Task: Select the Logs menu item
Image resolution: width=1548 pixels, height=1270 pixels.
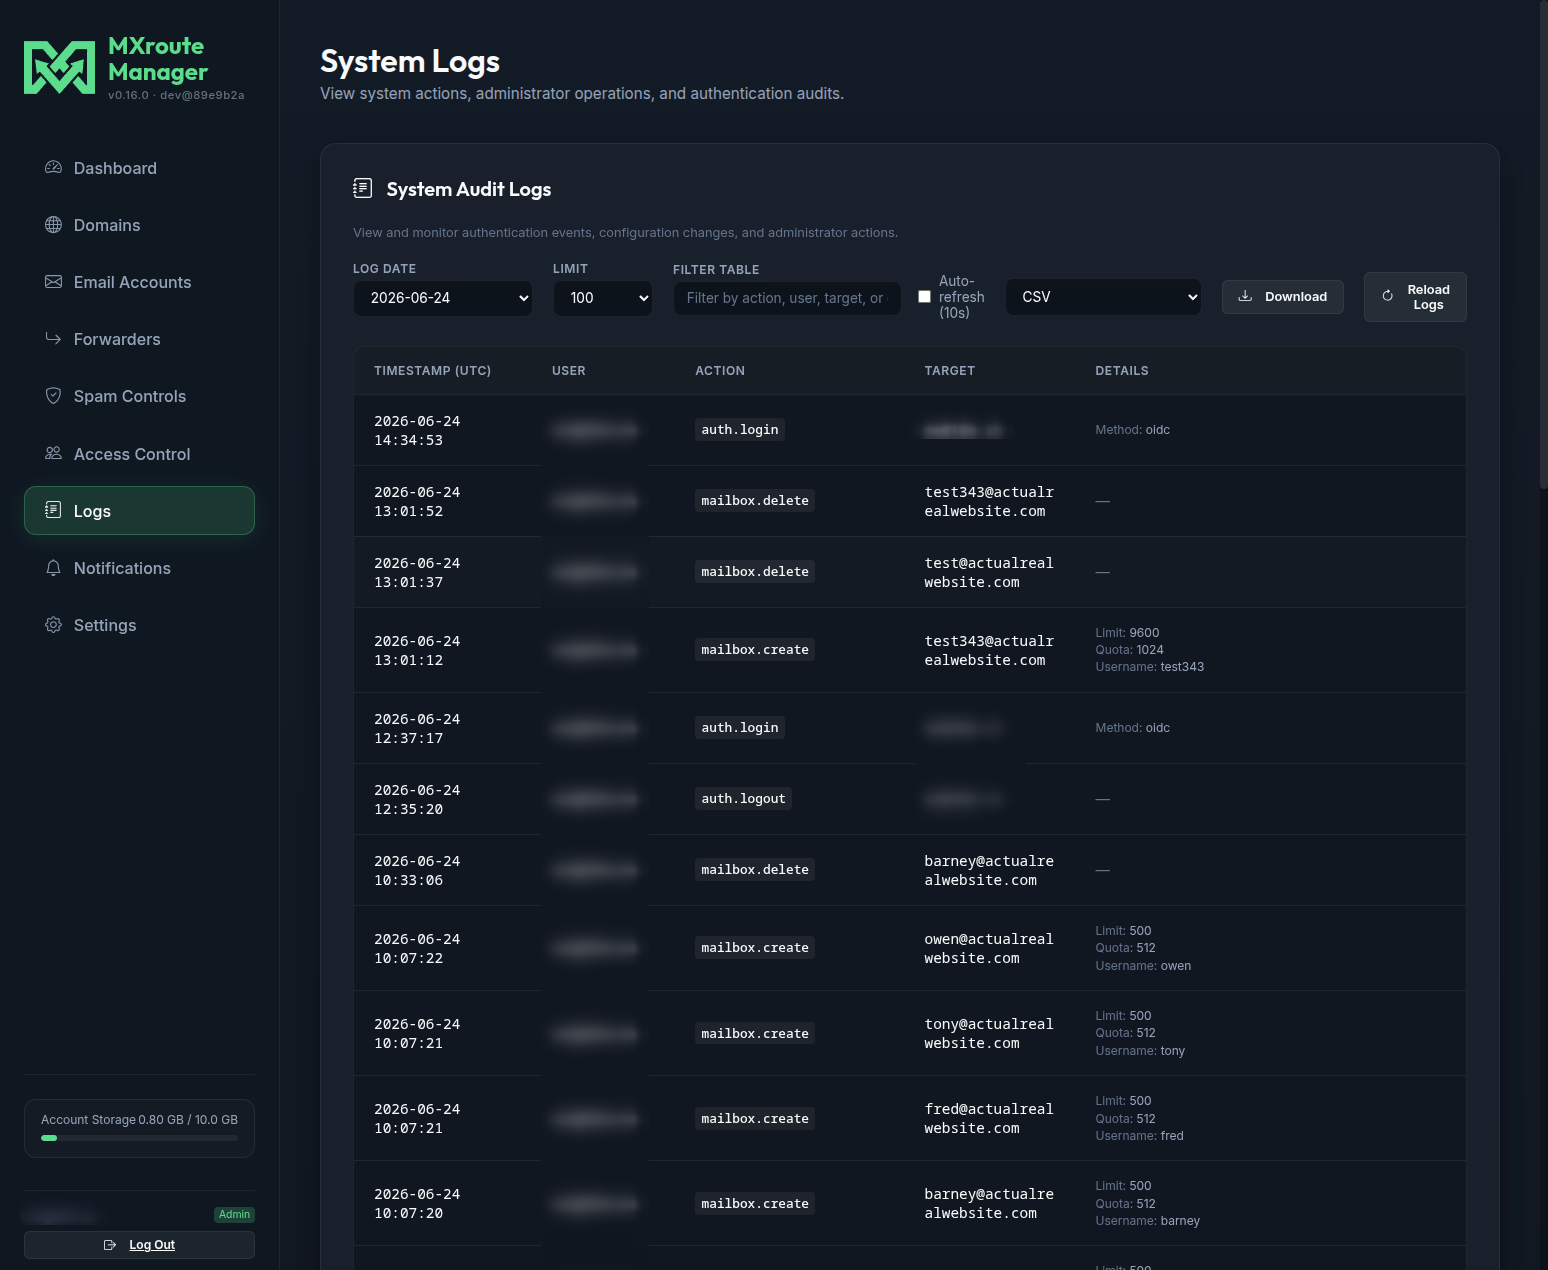Action: click(x=139, y=511)
